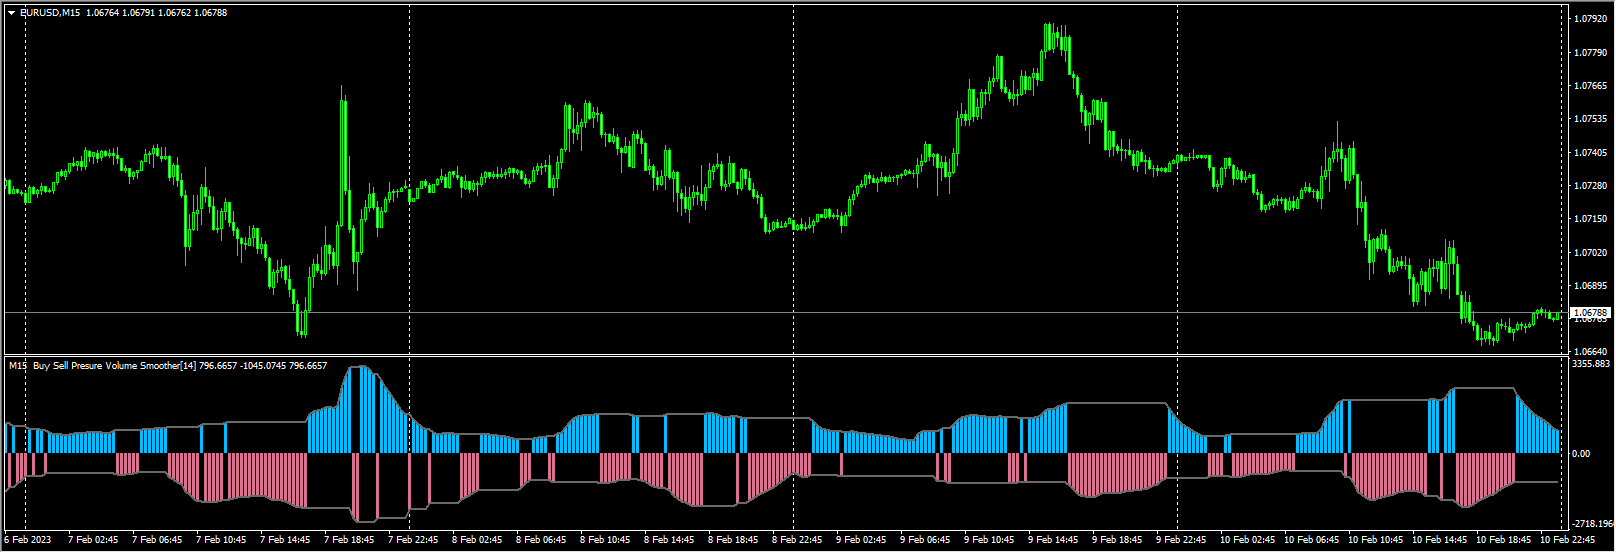This screenshot has height=553, width=1616.
Task: Click the 10 Feb 06:45 time label
Action: coord(1311,540)
